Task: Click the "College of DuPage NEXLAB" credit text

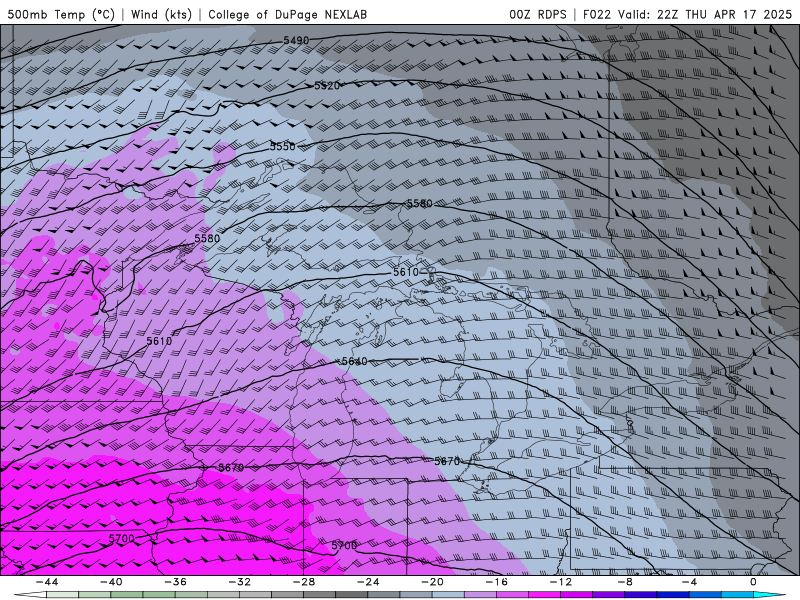Action: (287, 14)
